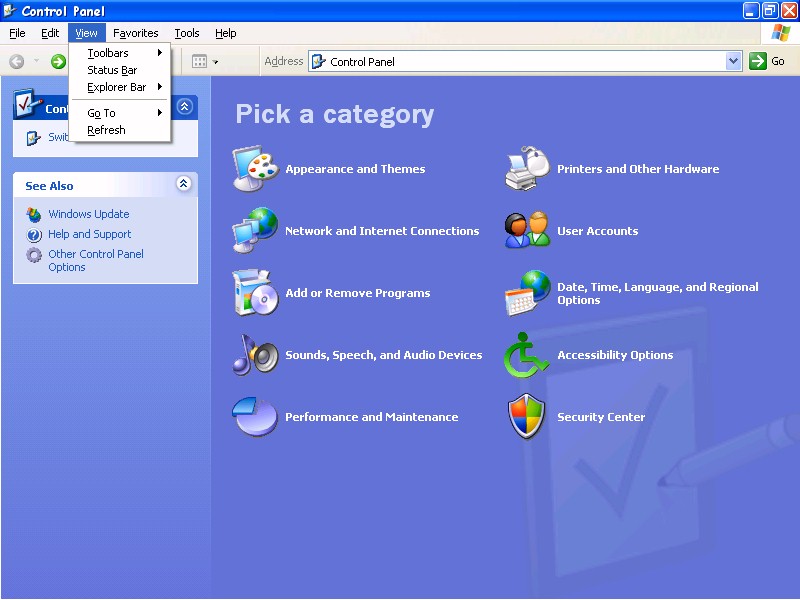The height and width of the screenshot is (600, 800).
Task: Open the File menu
Action: click(x=17, y=33)
